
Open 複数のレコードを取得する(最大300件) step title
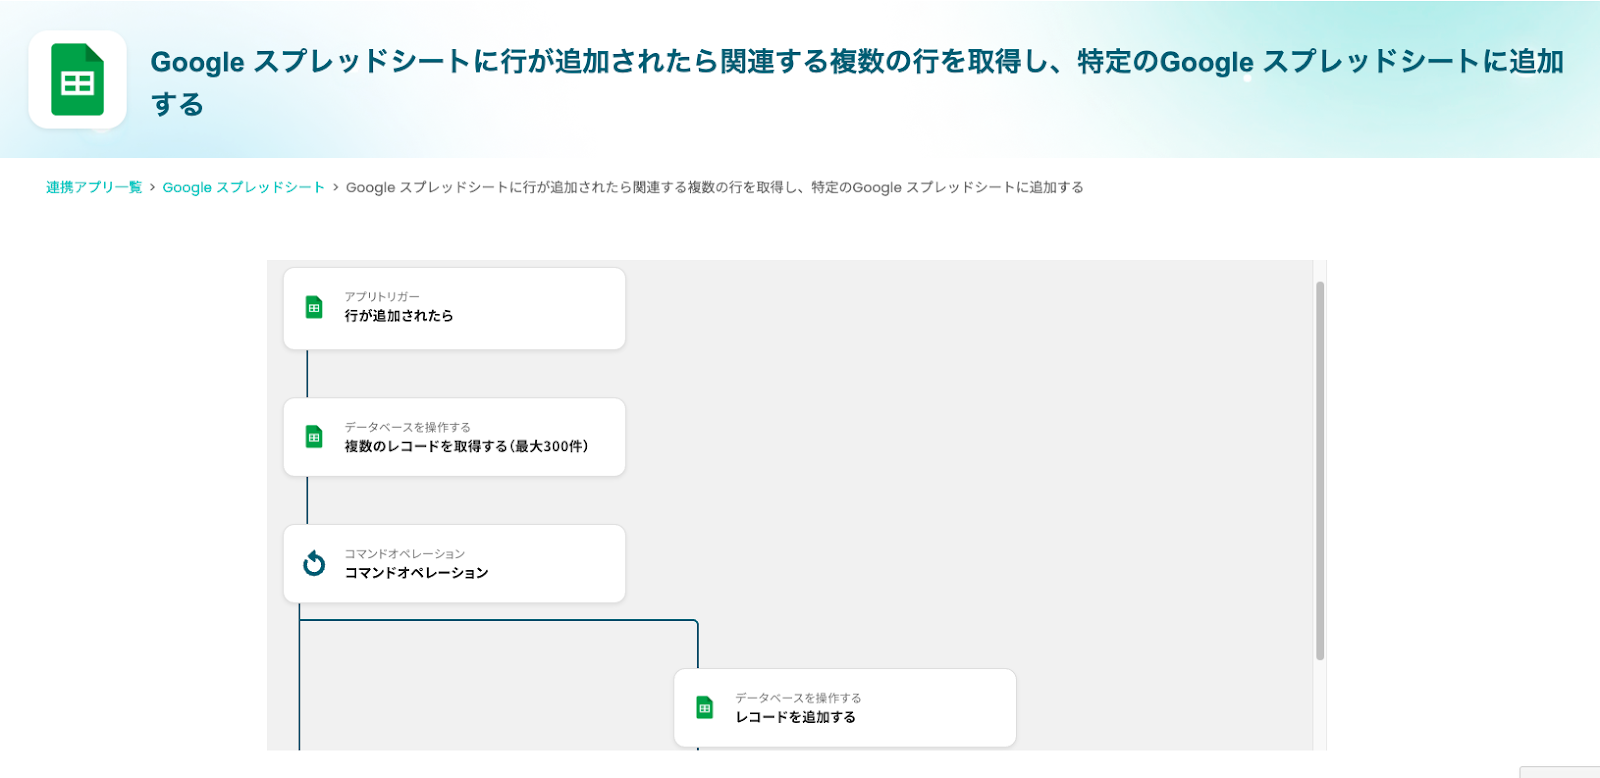466,446
